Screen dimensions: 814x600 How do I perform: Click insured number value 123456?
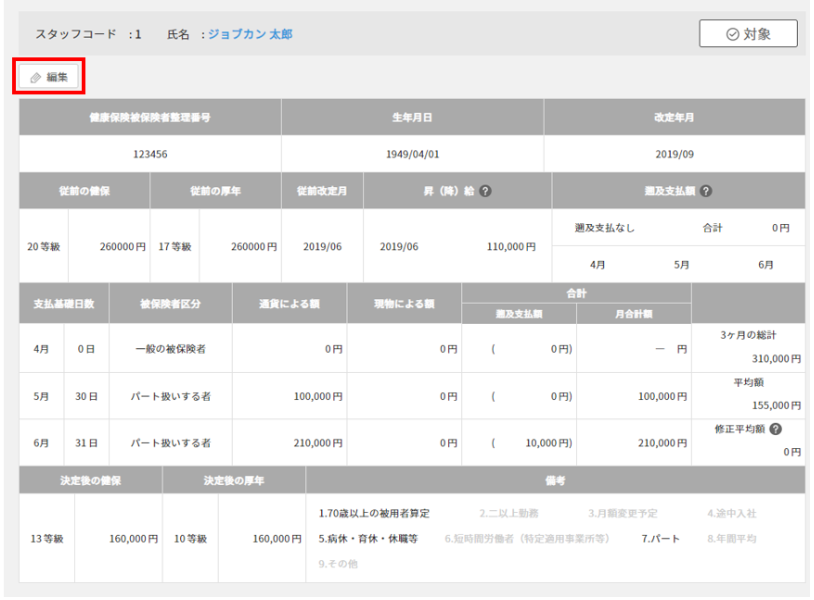click(x=150, y=155)
